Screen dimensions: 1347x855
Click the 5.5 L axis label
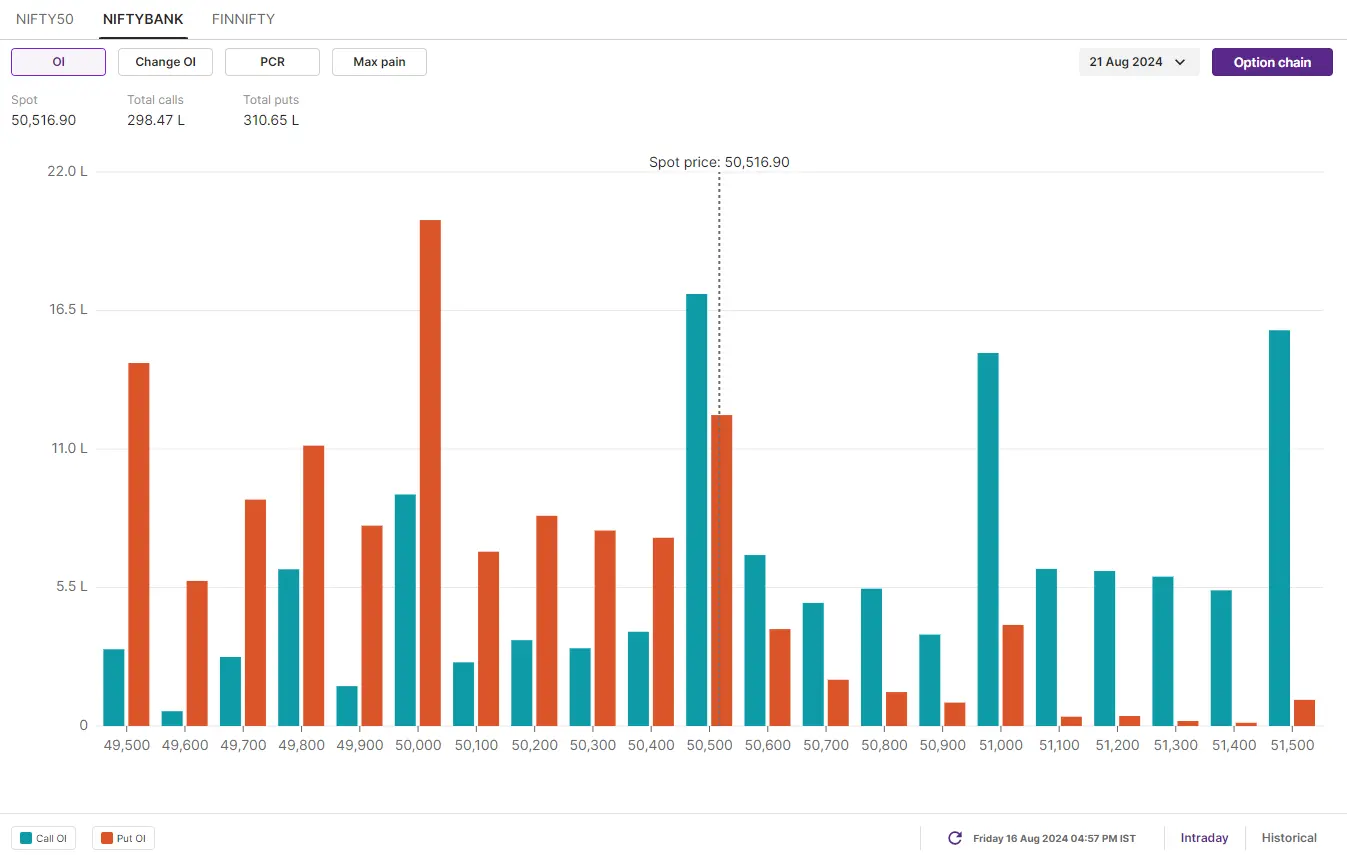click(72, 586)
